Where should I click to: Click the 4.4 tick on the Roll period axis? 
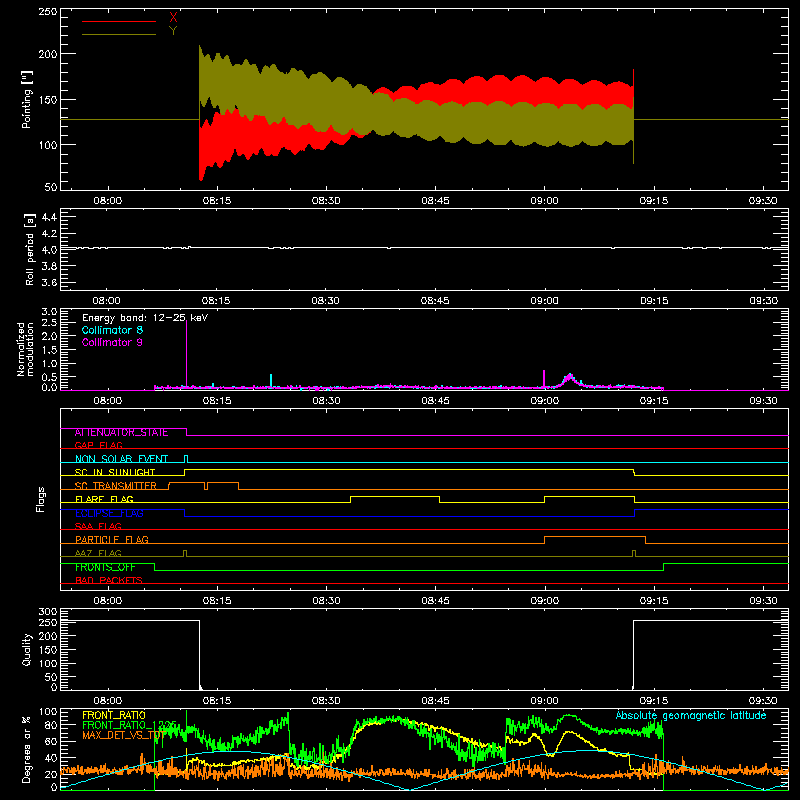(49, 217)
